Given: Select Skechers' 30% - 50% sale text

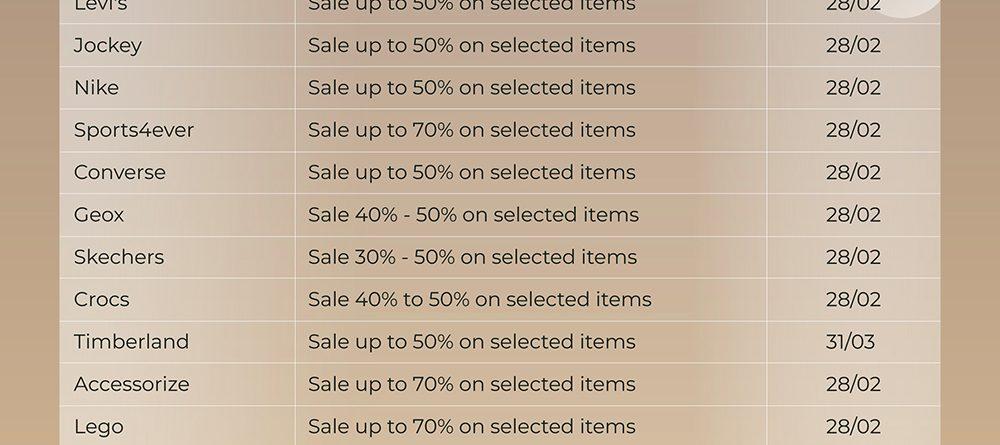Looking at the screenshot, I should point(473,257).
